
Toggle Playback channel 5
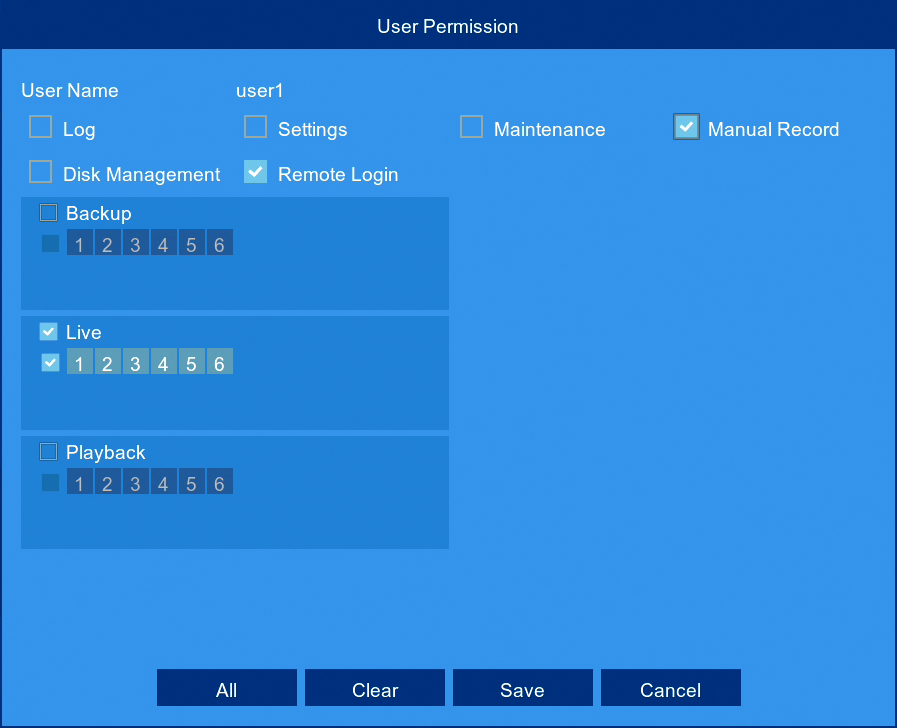coord(192,482)
